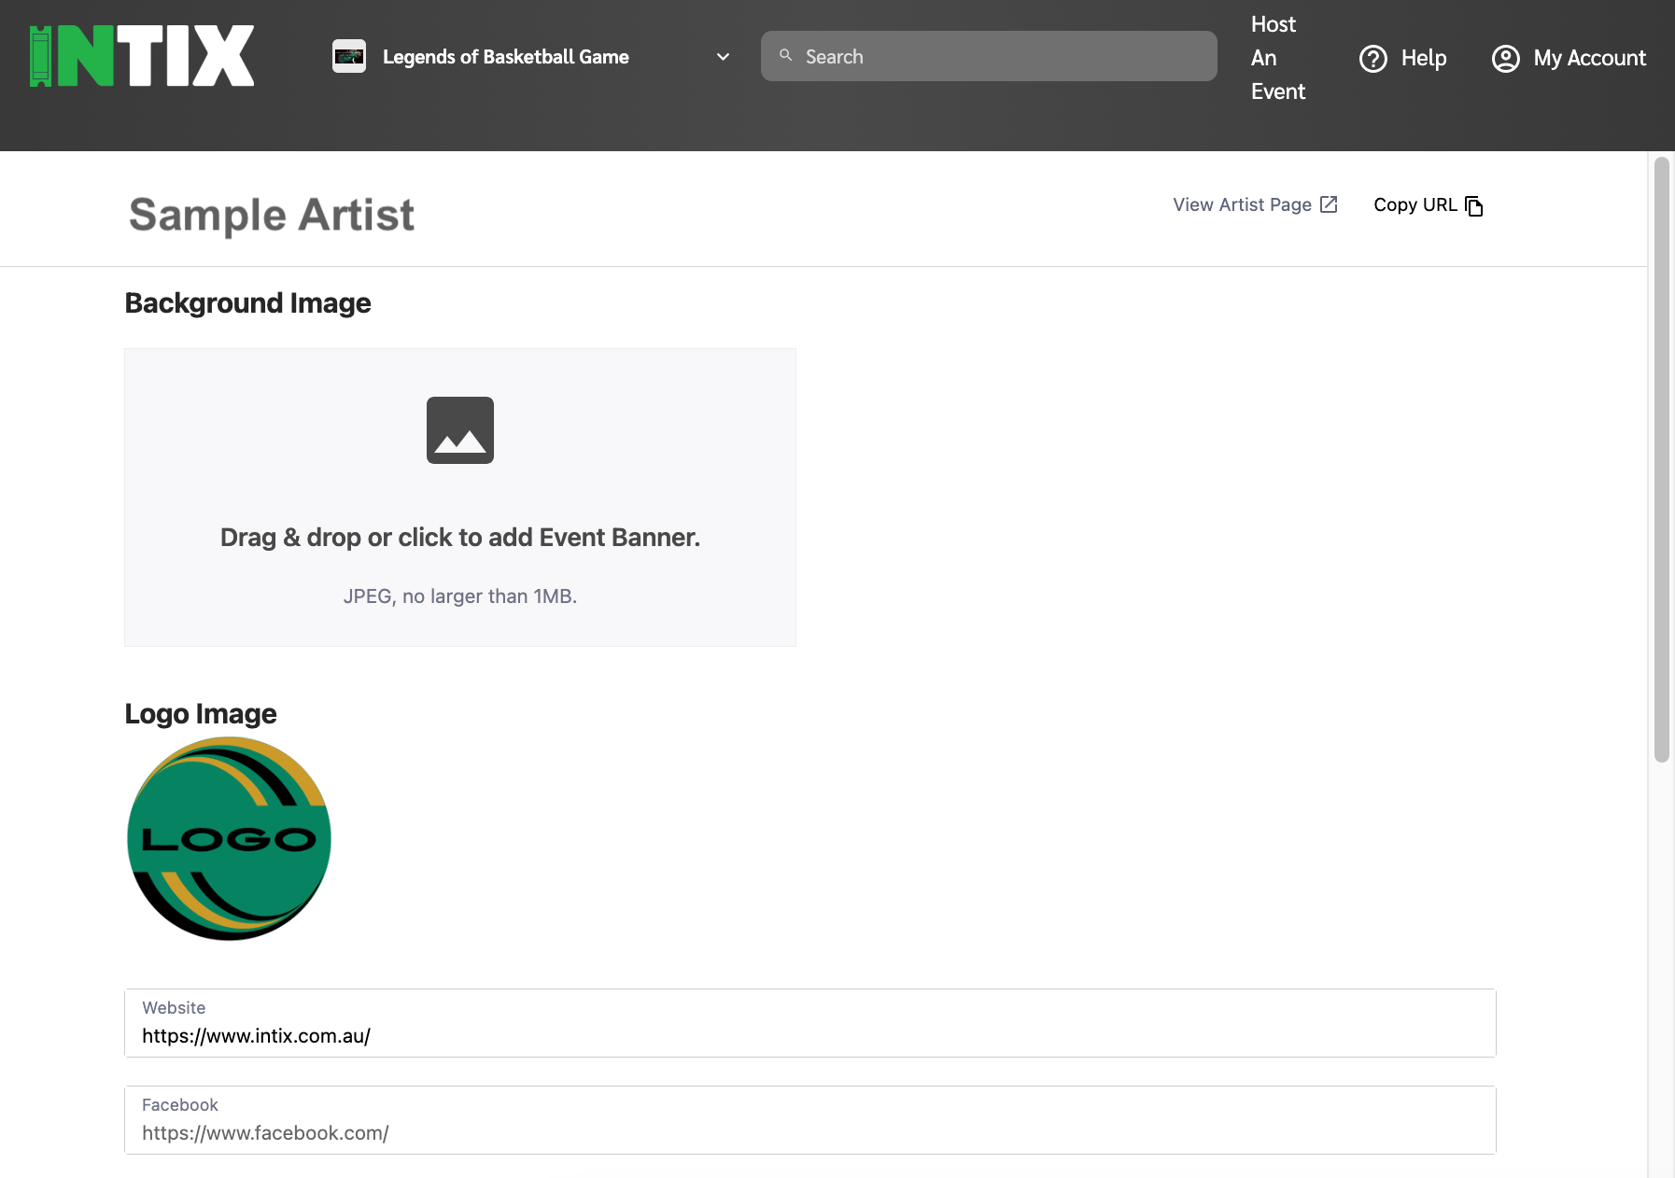
Task: Click the My Account person icon
Action: click(1505, 58)
